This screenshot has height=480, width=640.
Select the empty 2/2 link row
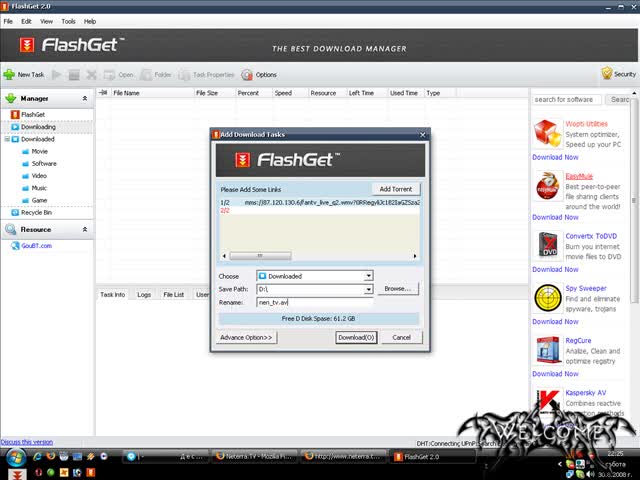[320, 211]
